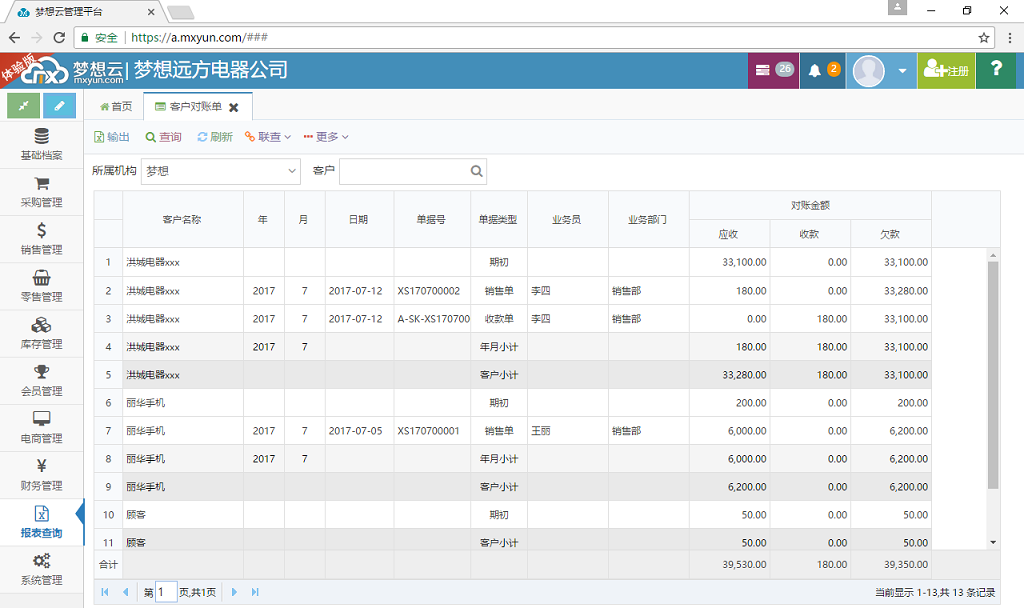Viewport: 1024px width, 608px height.
Task: Go back in the browser
Action: 14,38
